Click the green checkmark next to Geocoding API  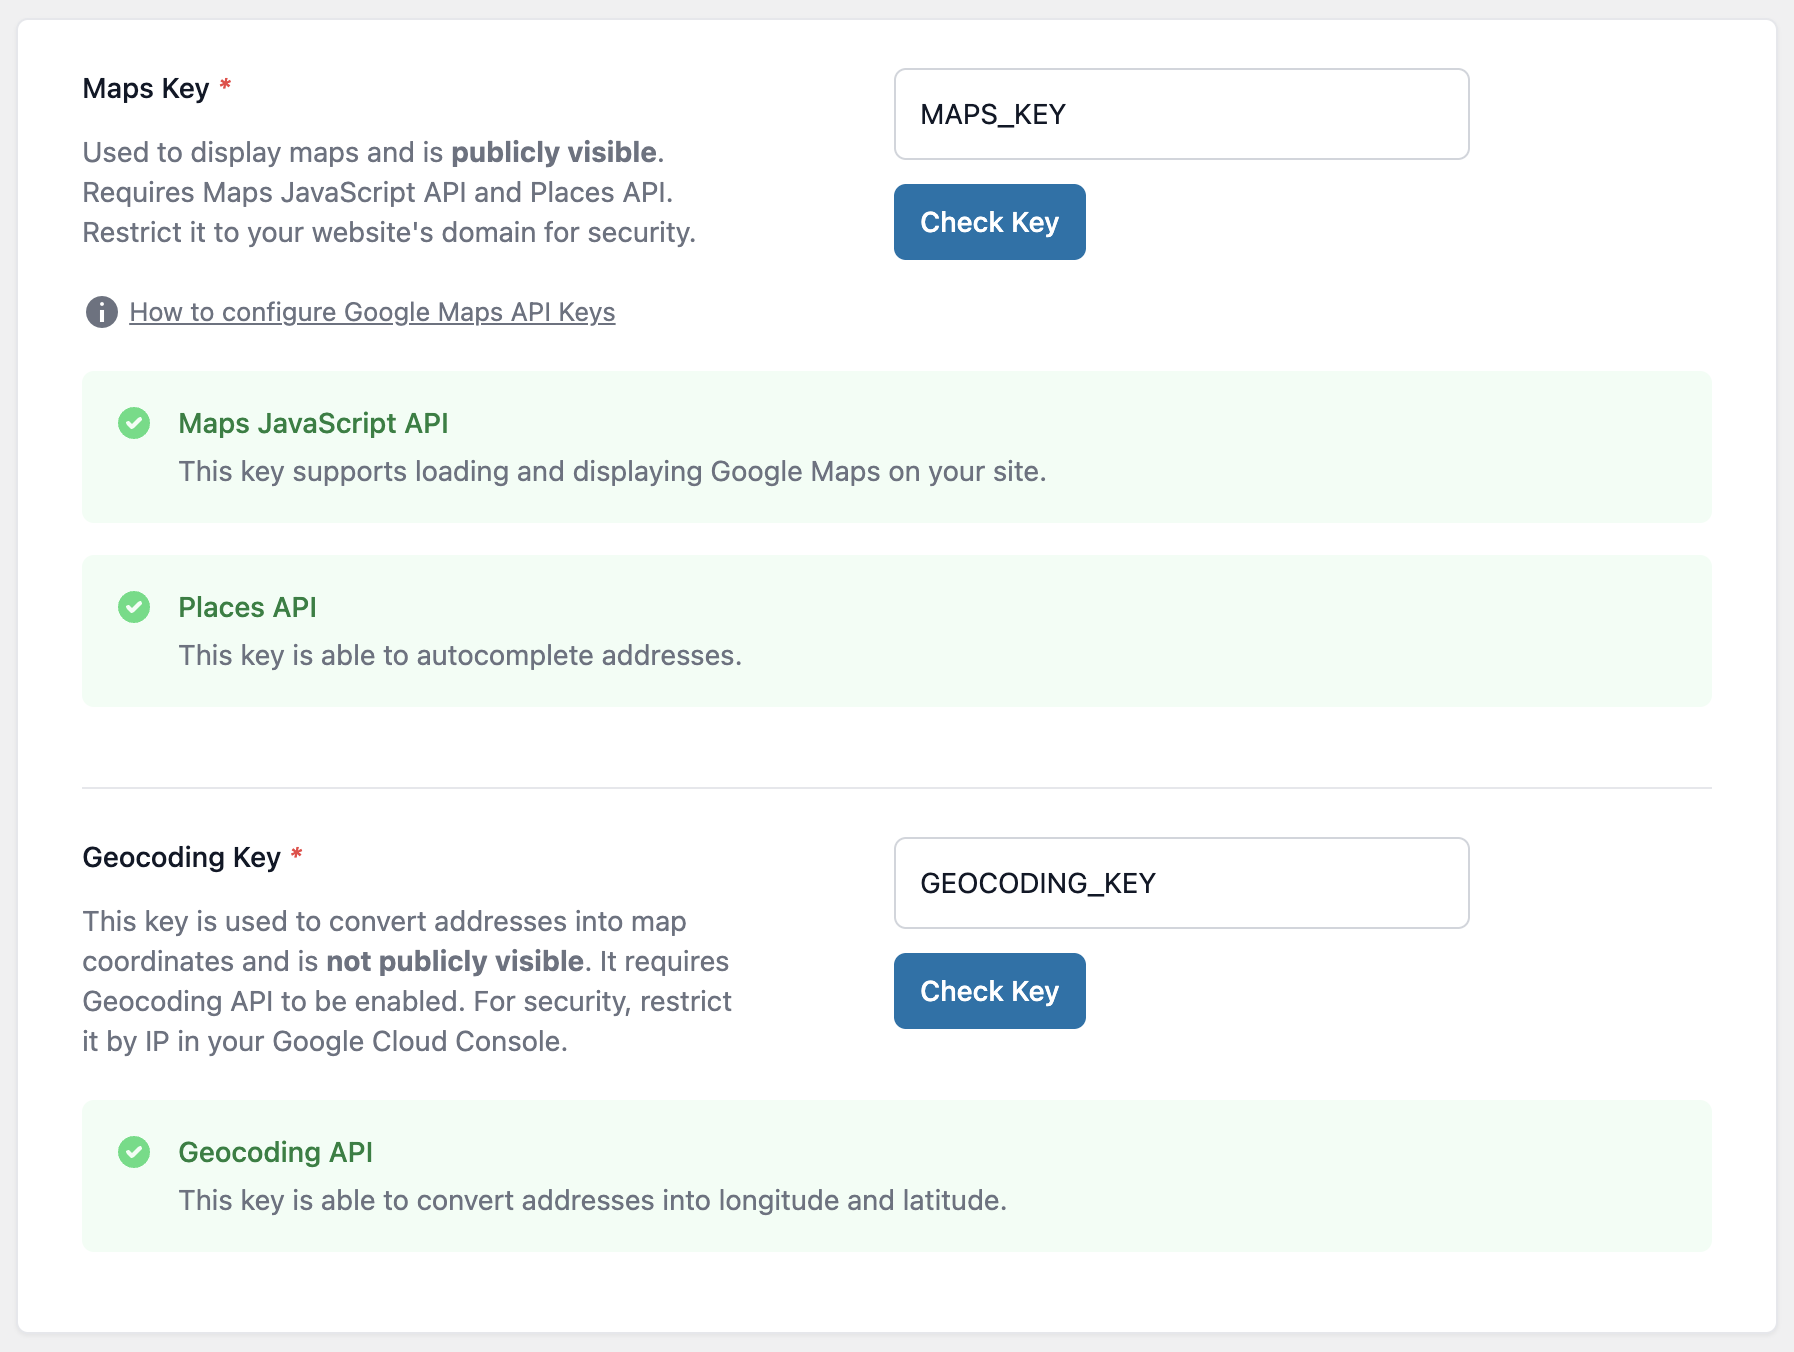pyautogui.click(x=134, y=1153)
